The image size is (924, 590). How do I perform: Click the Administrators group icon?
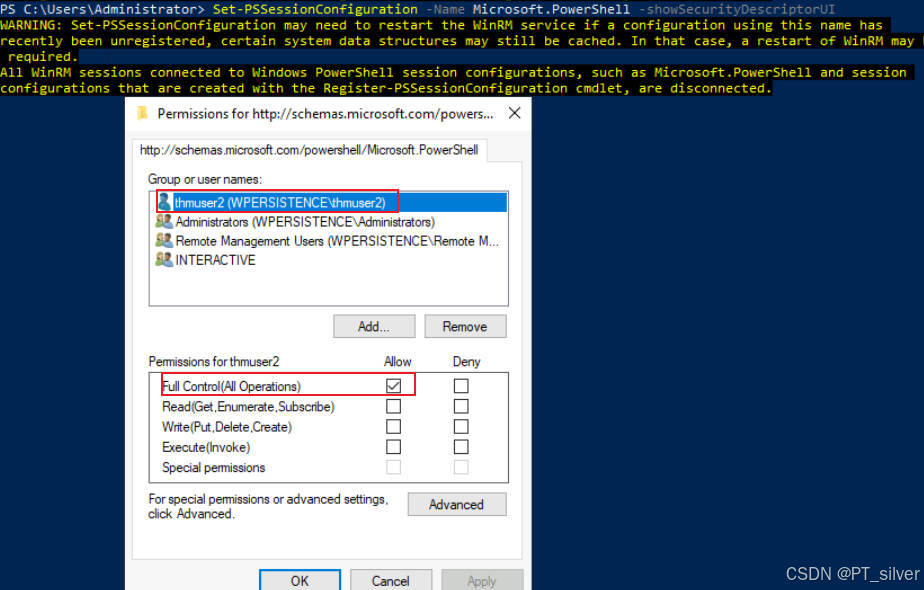pyautogui.click(x=164, y=222)
